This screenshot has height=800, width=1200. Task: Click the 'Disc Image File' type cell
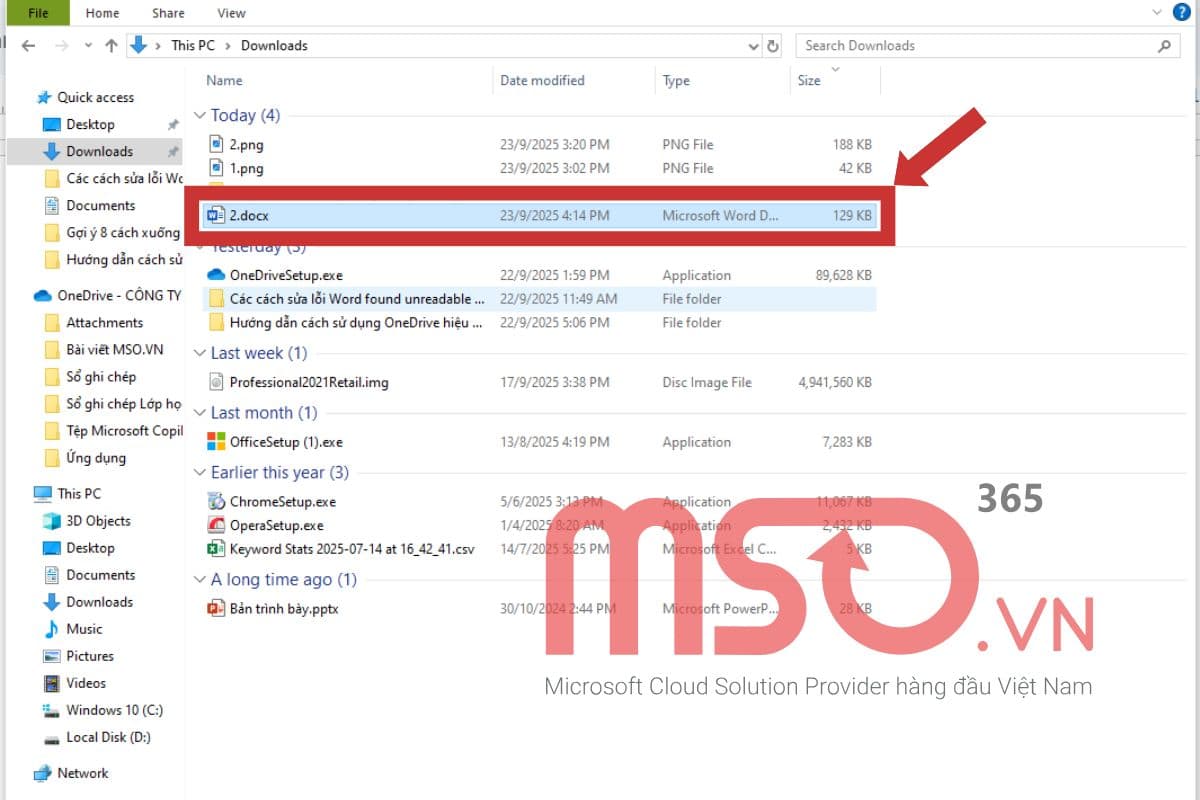click(707, 382)
